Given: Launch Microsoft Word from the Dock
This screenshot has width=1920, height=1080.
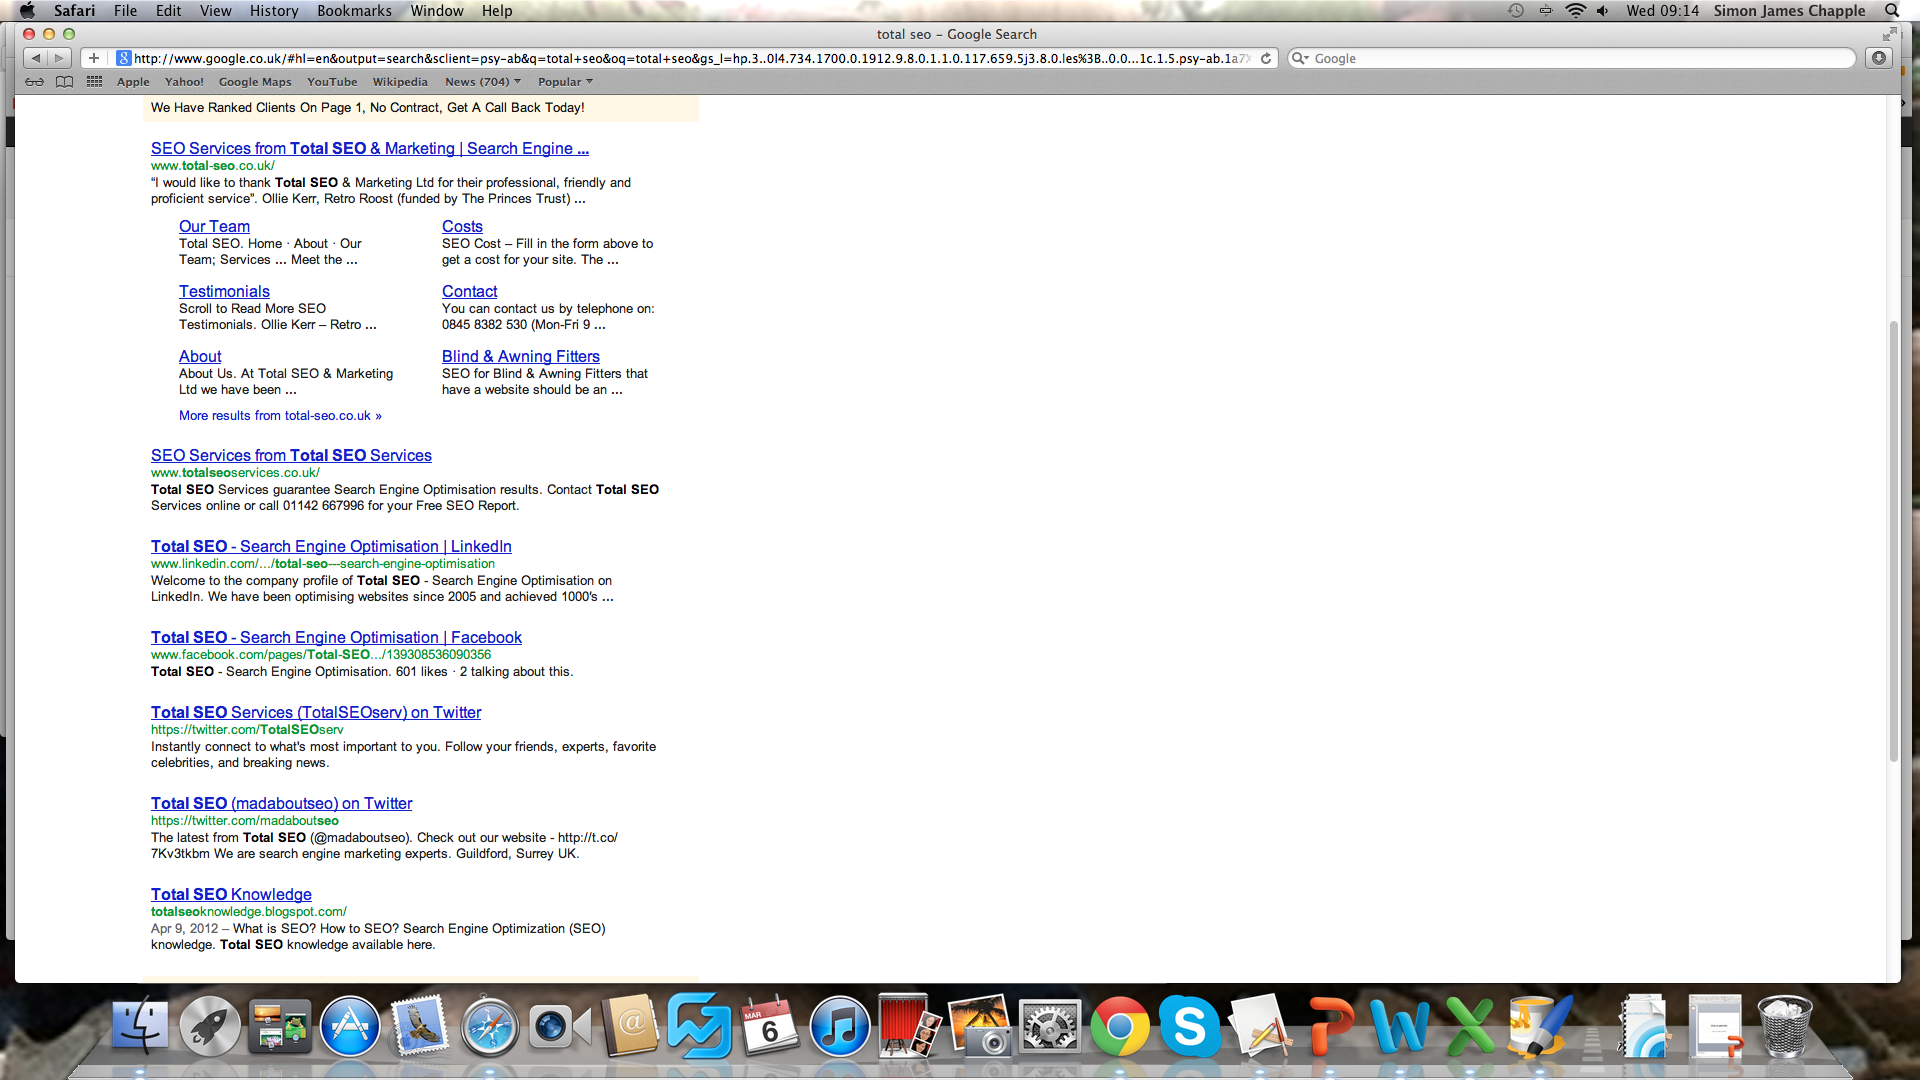Looking at the screenshot, I should click(x=1399, y=1026).
